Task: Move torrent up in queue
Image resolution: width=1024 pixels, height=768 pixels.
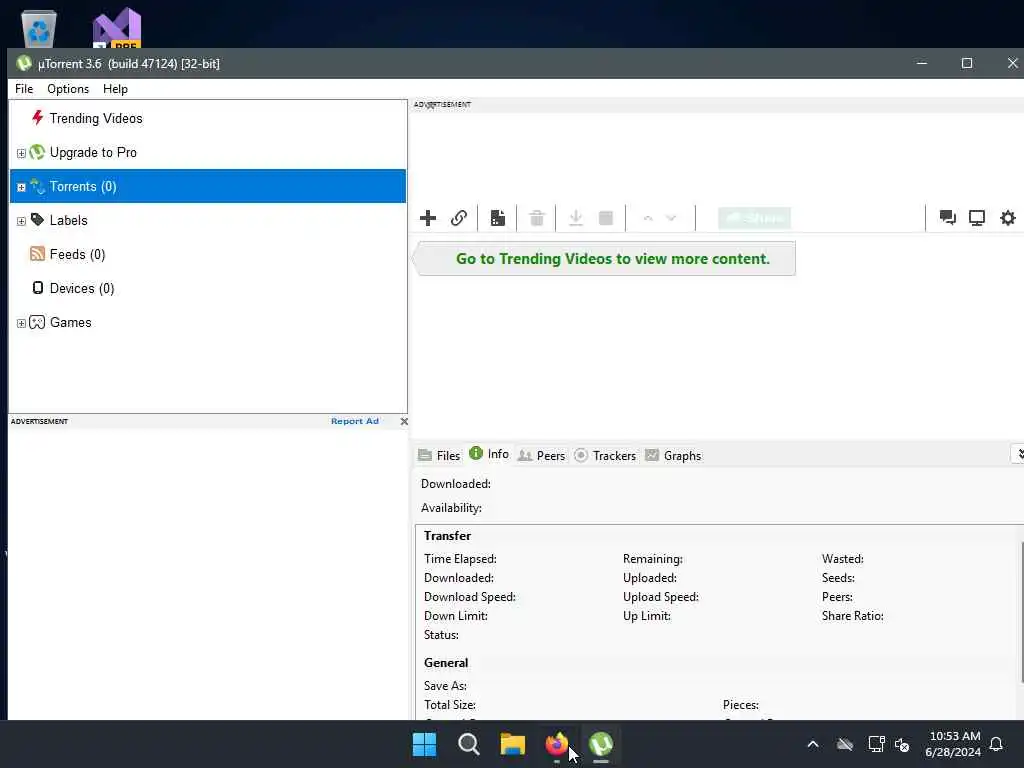Action: (x=648, y=218)
